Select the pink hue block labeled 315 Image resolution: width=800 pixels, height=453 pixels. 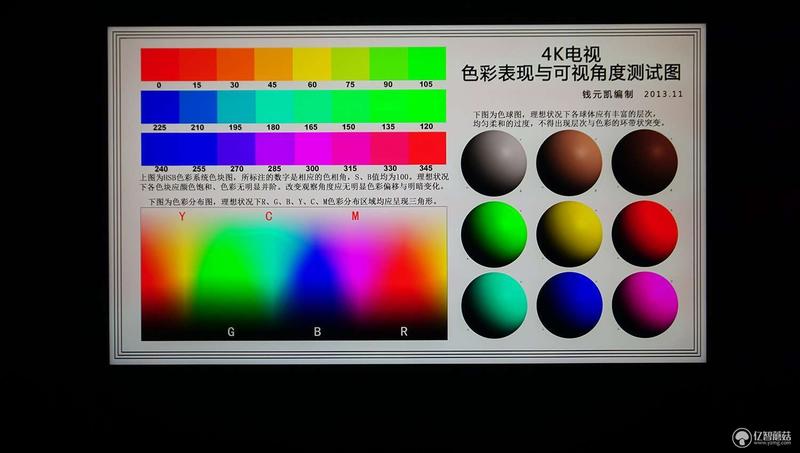[x=351, y=148]
